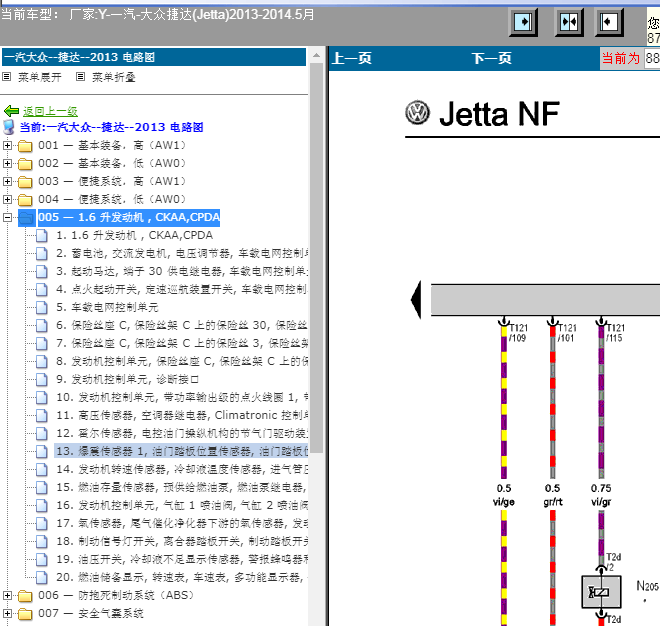This screenshot has width=660, height=626.
Task: Click the 返回上一级 link
Action: pos(50,111)
